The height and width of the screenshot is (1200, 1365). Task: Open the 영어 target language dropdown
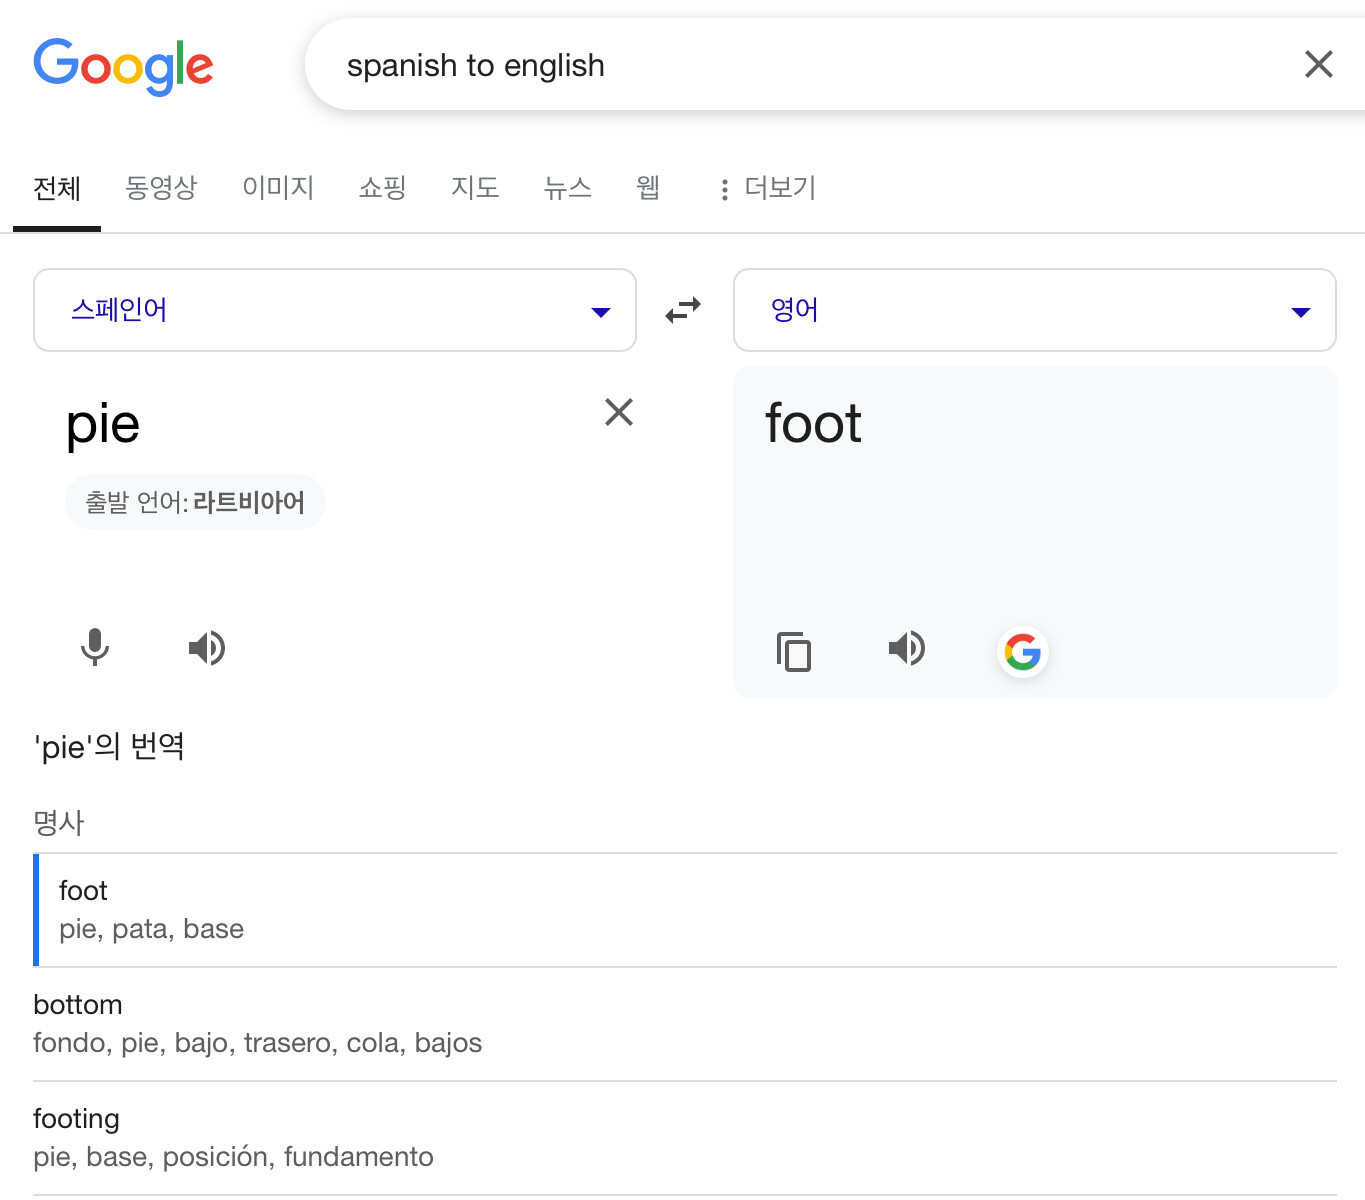click(x=1034, y=310)
